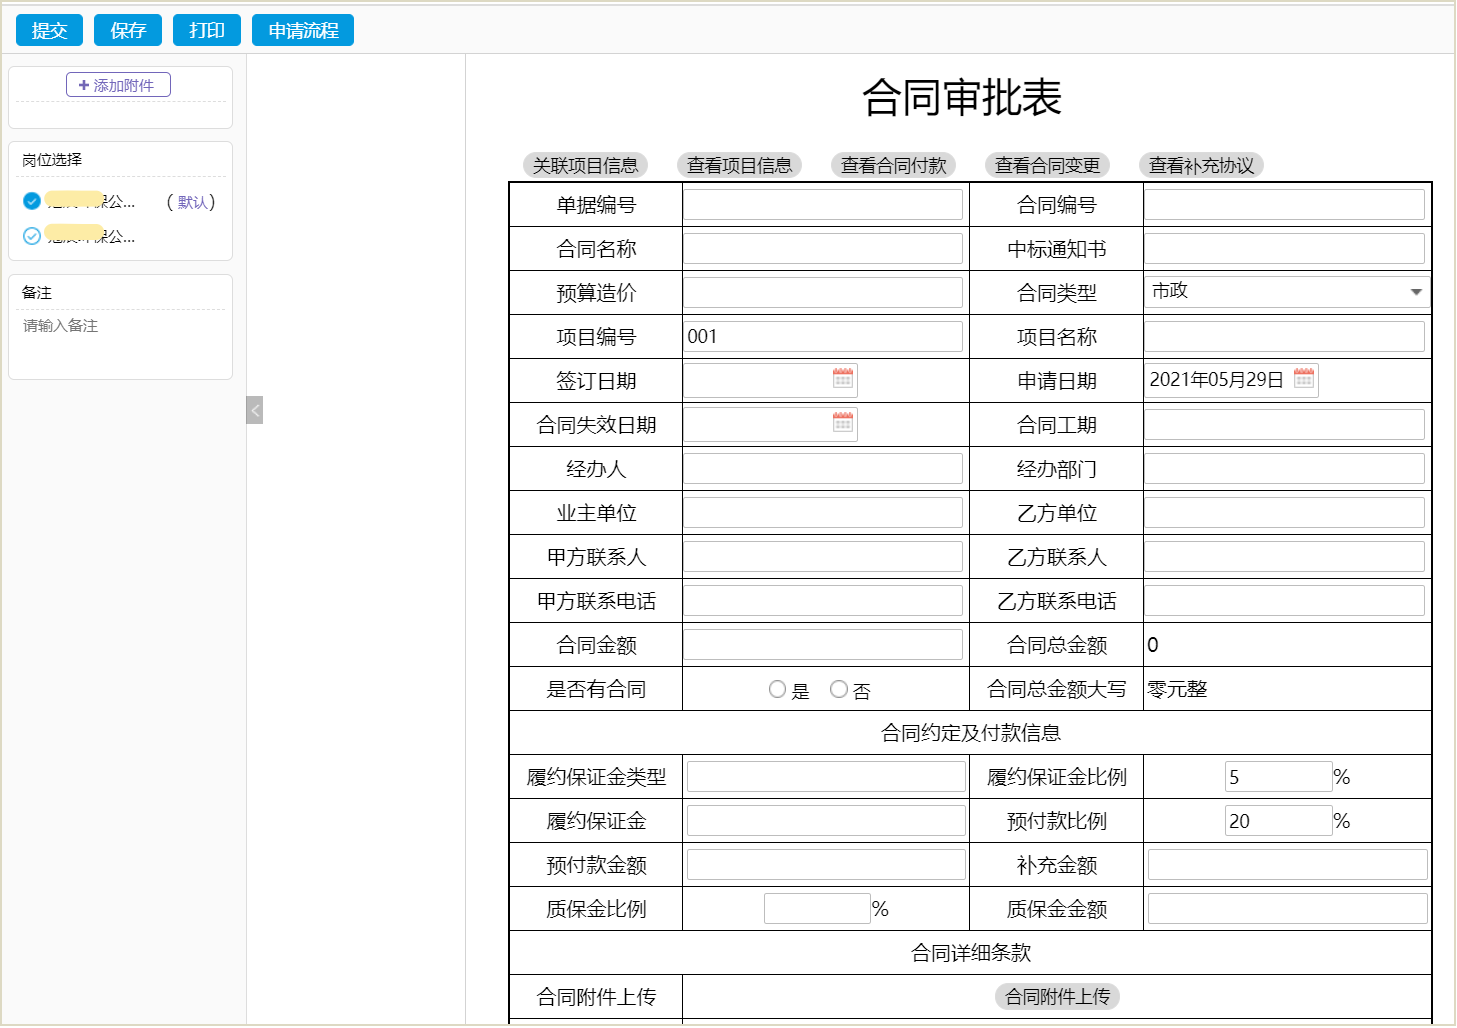Open calendar picker for 申请日期
Image resolution: width=1457 pixels, height=1028 pixels.
1303,378
